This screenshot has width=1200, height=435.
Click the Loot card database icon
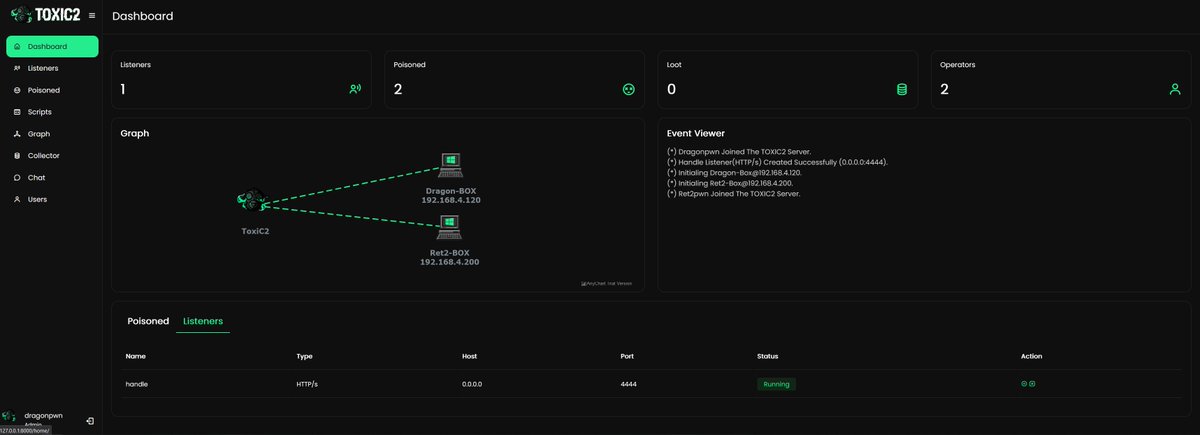click(x=901, y=89)
